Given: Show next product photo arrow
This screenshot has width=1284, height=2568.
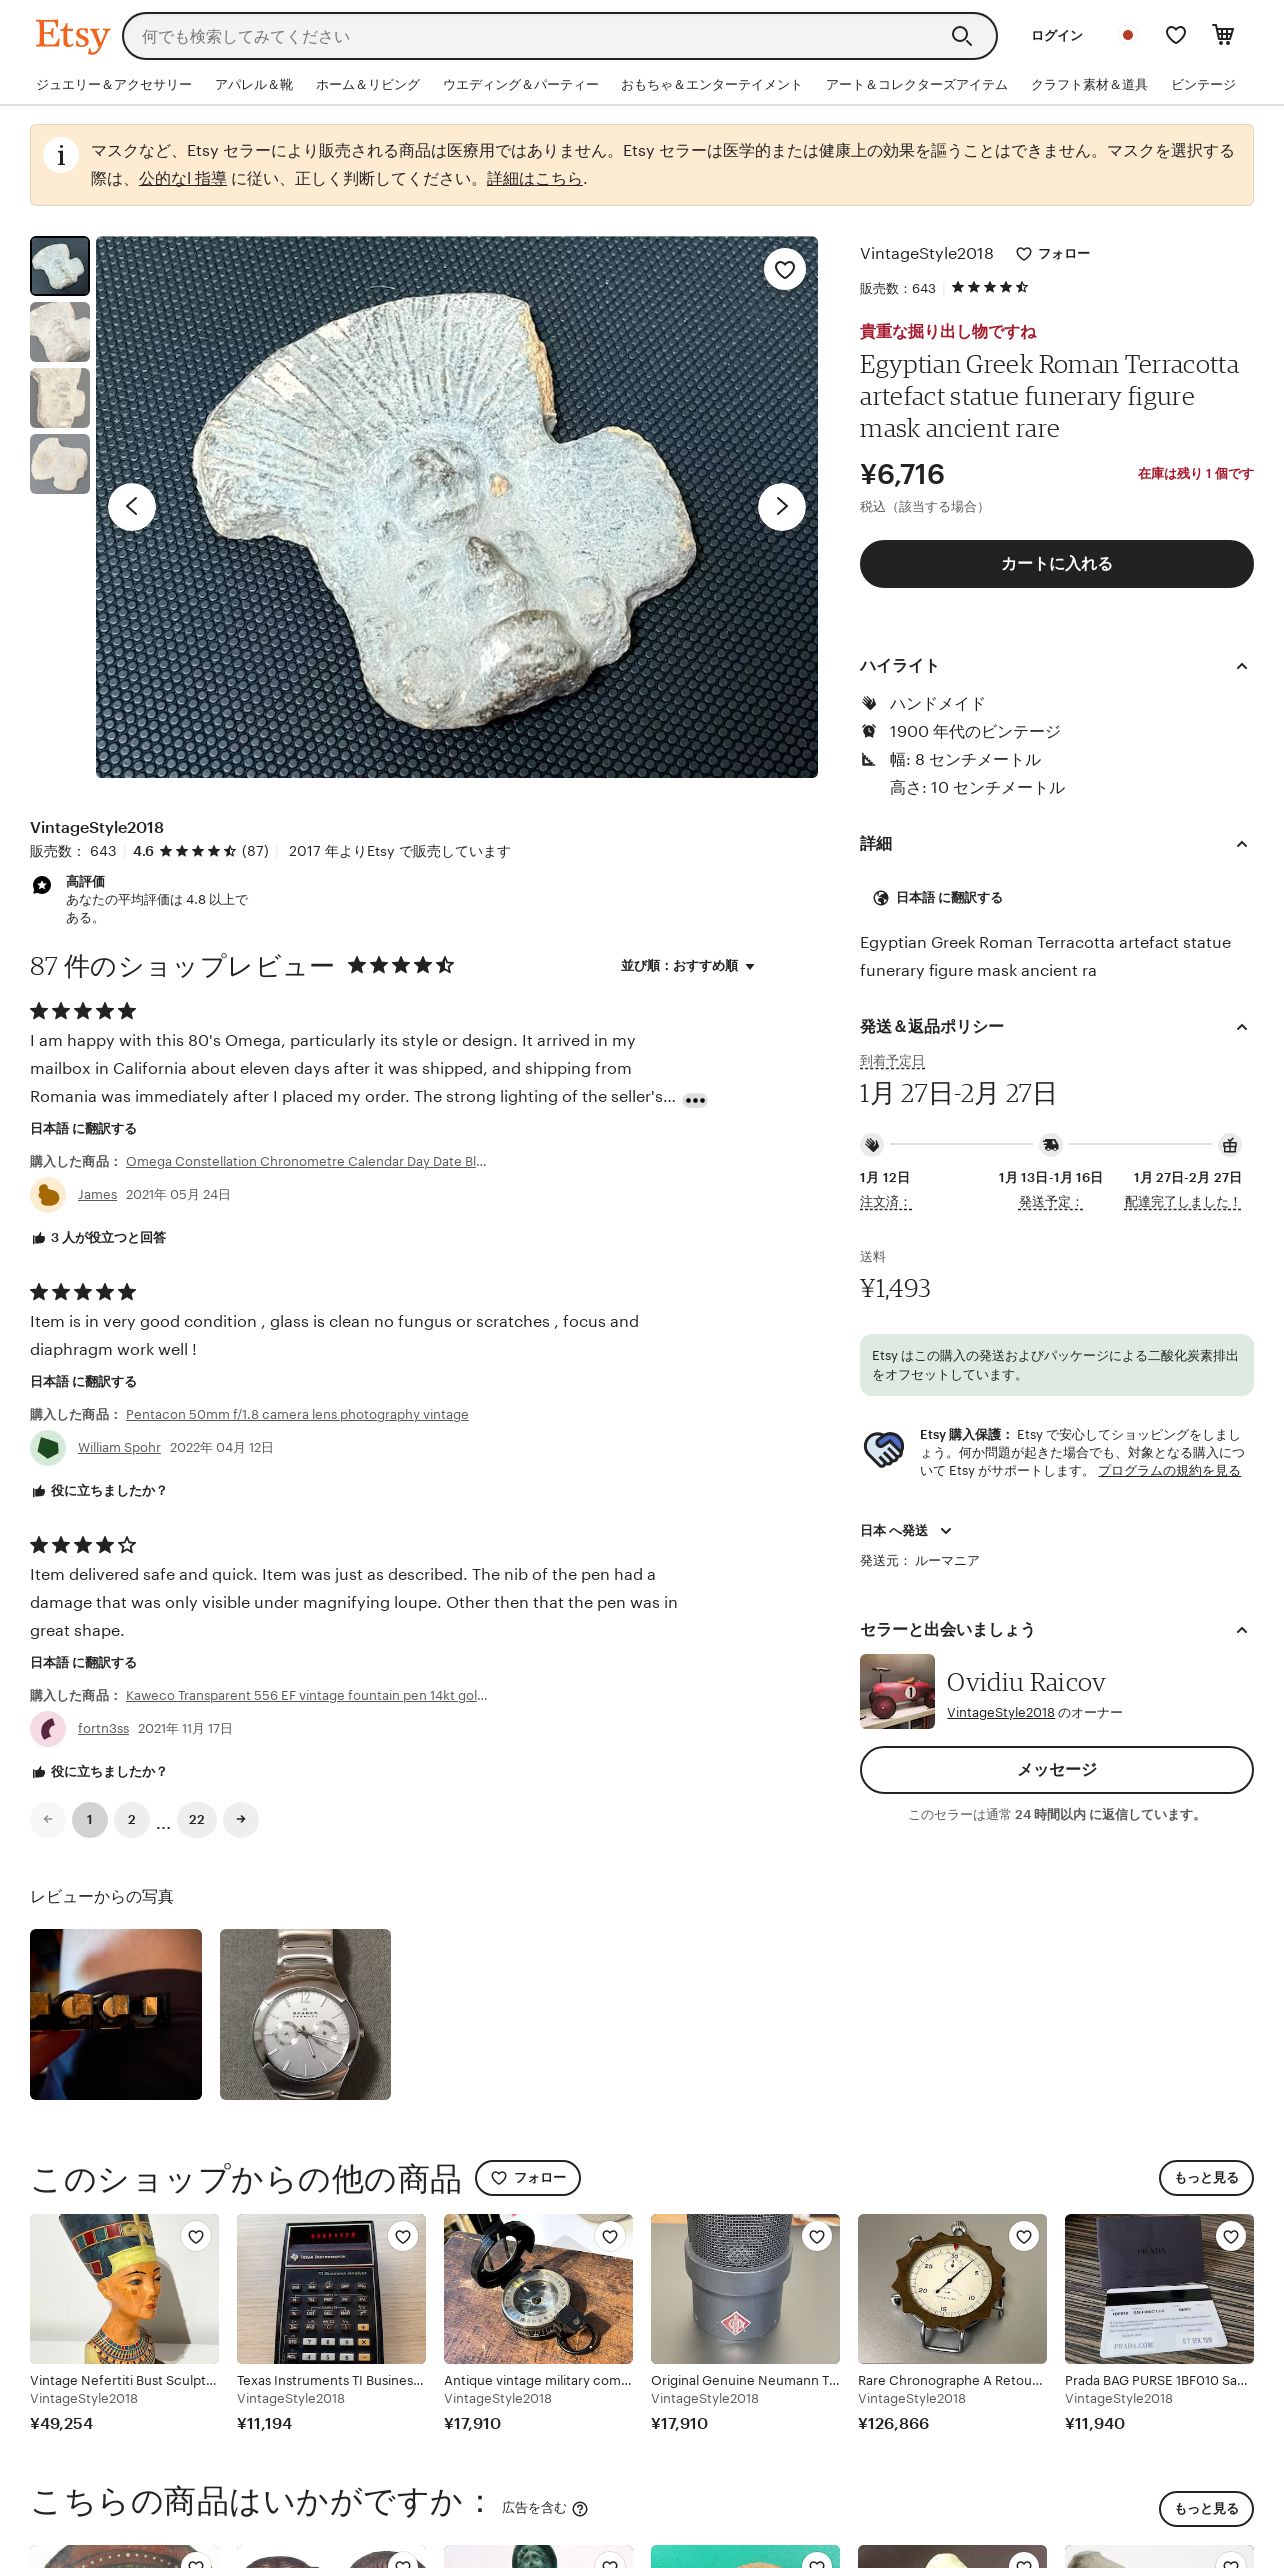Looking at the screenshot, I should 782,507.
